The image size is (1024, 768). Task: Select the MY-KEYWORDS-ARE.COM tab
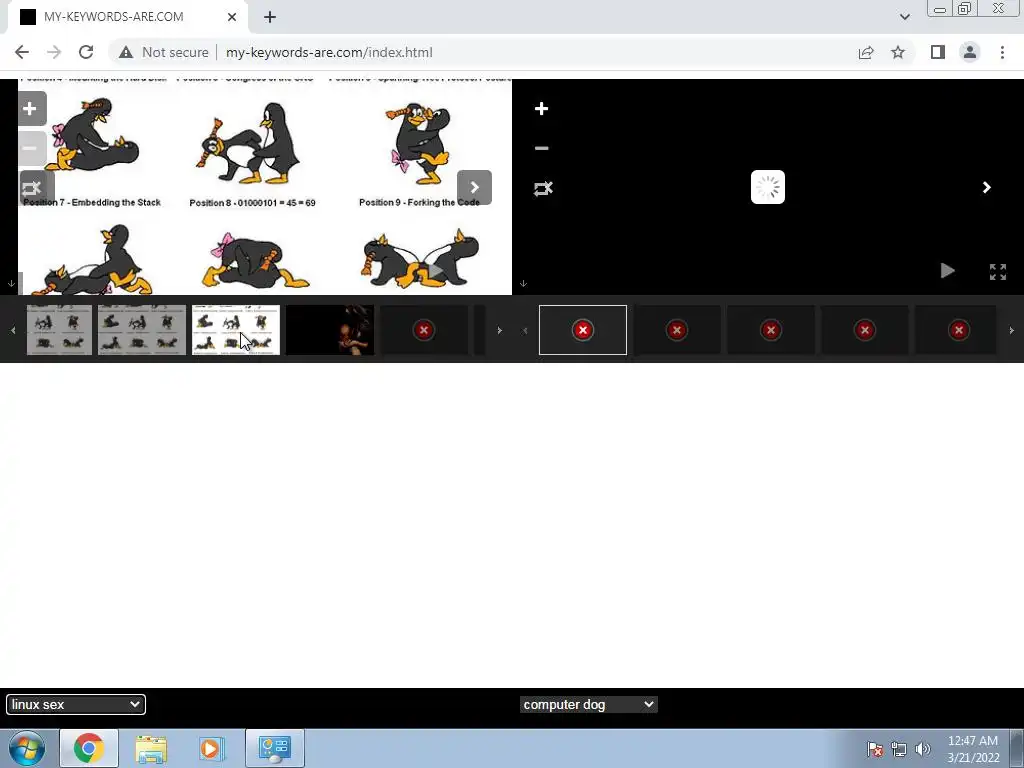[127, 17]
